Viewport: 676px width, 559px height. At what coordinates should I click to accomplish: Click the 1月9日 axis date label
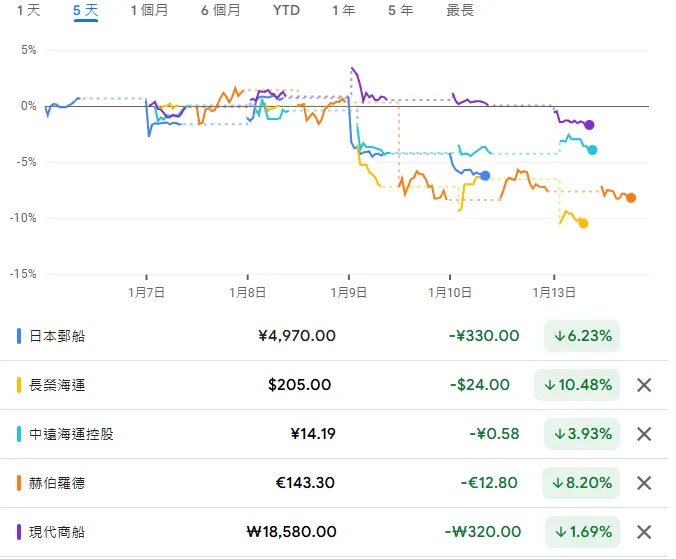[349, 293]
